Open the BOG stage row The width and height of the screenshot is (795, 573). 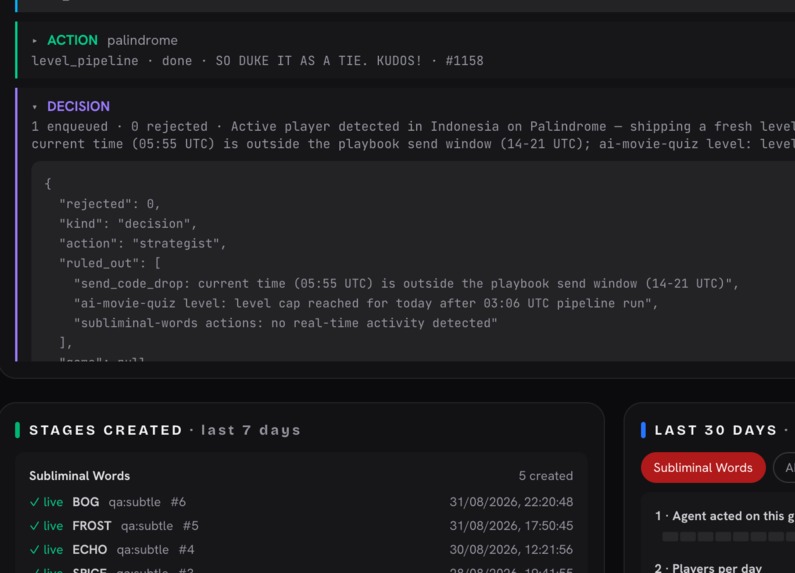coord(301,502)
